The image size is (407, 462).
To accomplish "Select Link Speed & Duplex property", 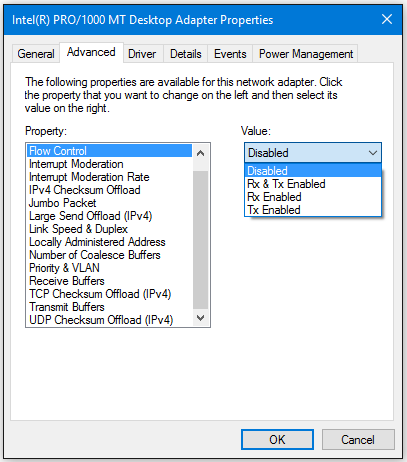I will click(x=109, y=229).
